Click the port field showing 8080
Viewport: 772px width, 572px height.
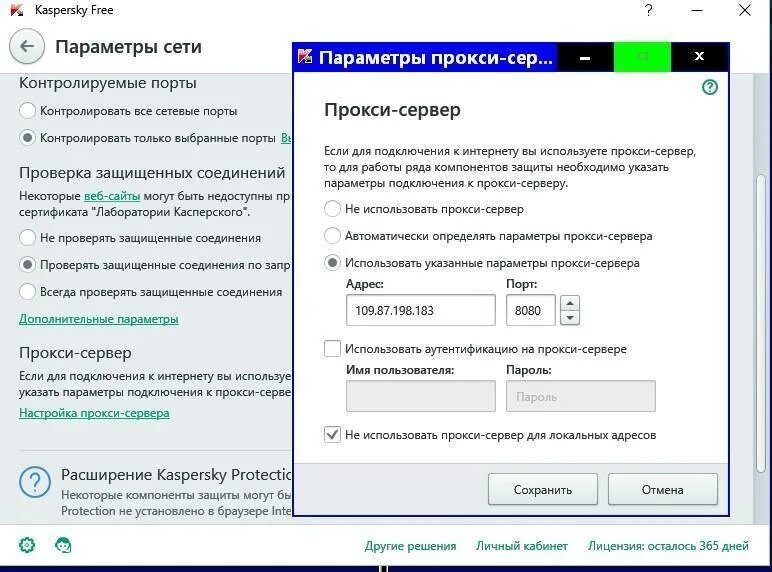click(x=531, y=310)
